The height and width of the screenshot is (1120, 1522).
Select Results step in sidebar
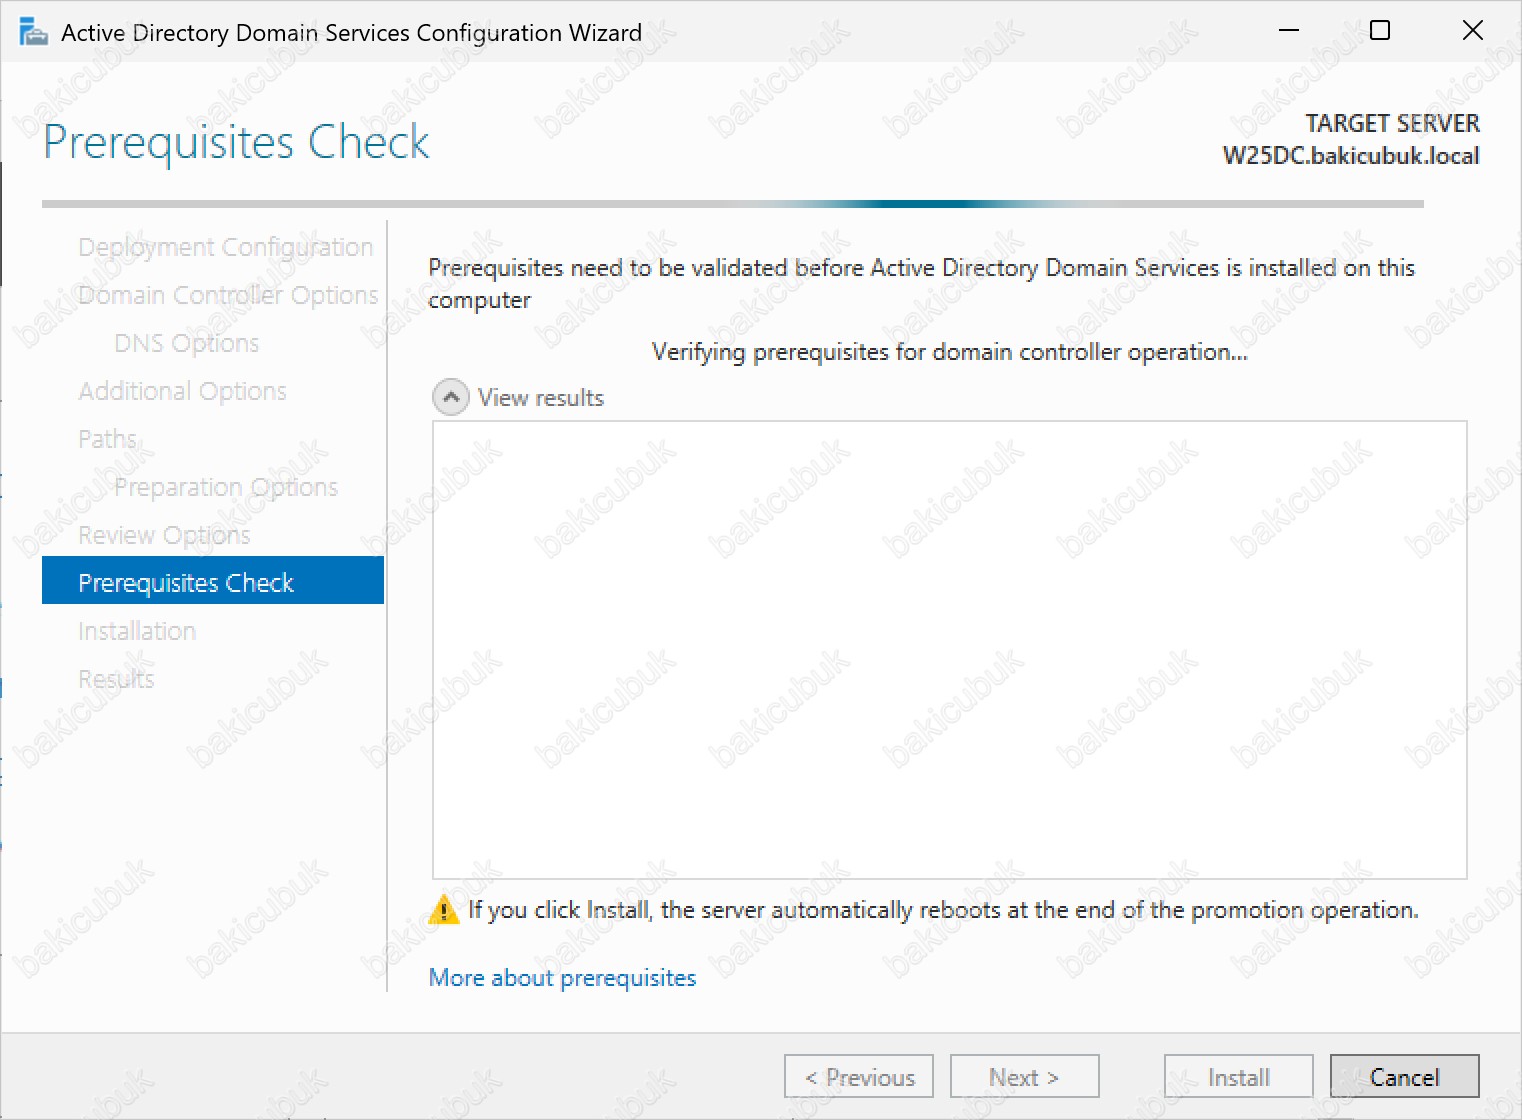pos(116,679)
